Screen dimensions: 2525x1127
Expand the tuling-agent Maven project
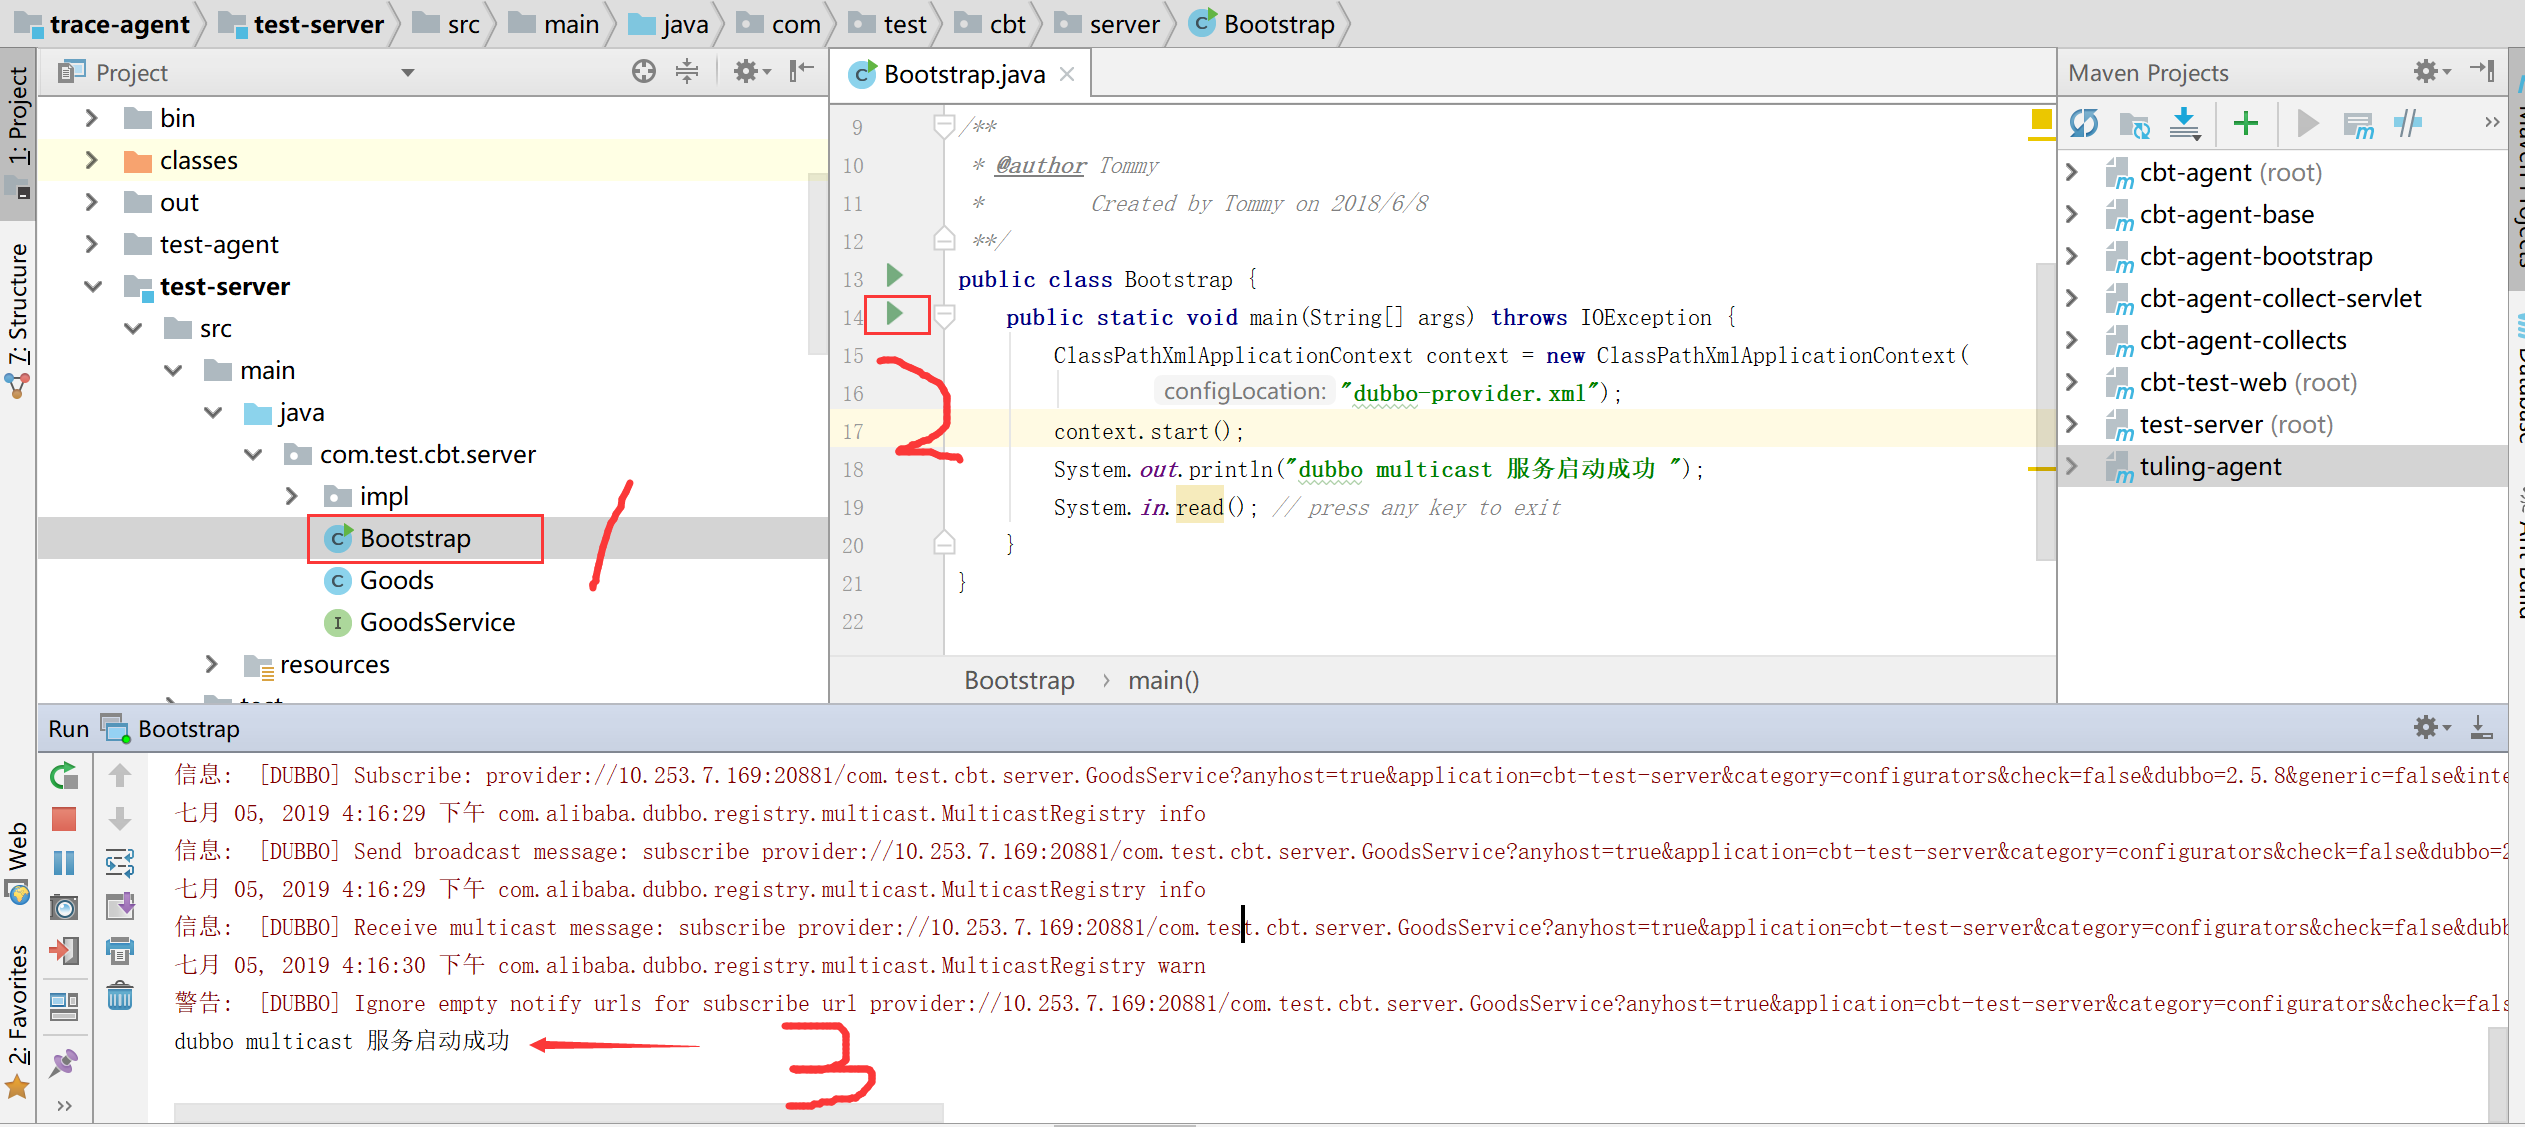click(x=2072, y=466)
